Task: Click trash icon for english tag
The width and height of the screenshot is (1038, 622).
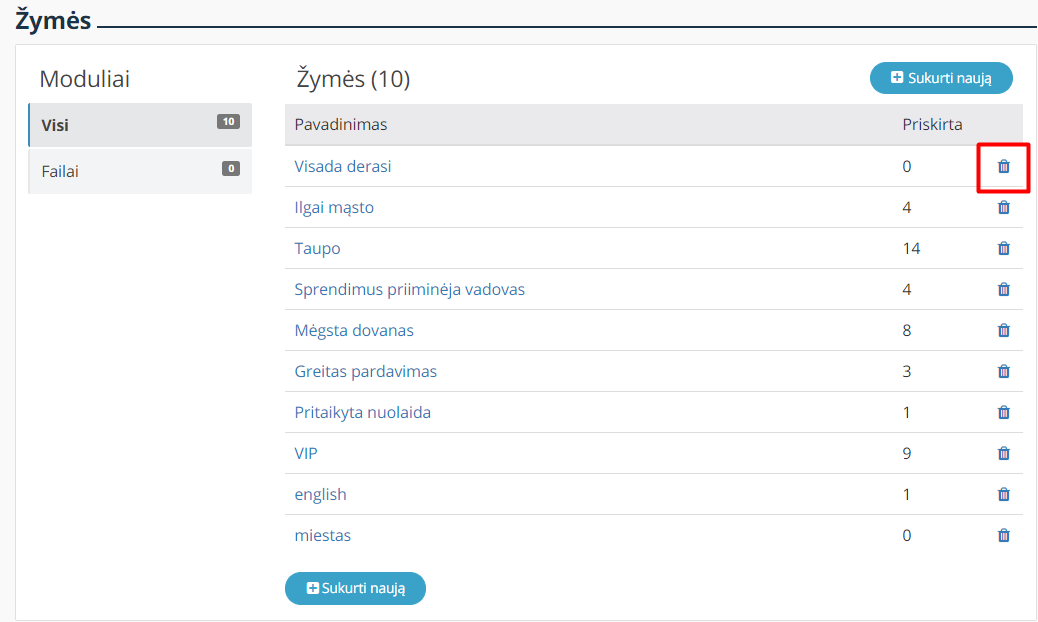Action: pos(1004,494)
